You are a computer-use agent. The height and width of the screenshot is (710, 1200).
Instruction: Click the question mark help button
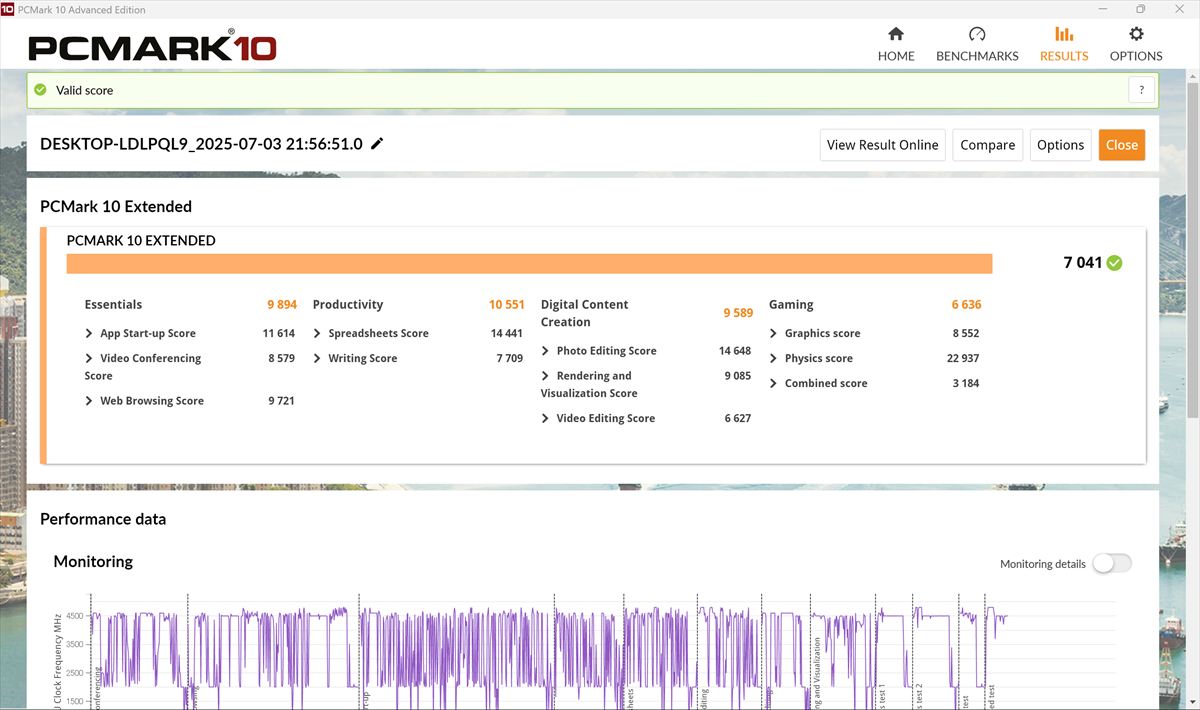1142,90
